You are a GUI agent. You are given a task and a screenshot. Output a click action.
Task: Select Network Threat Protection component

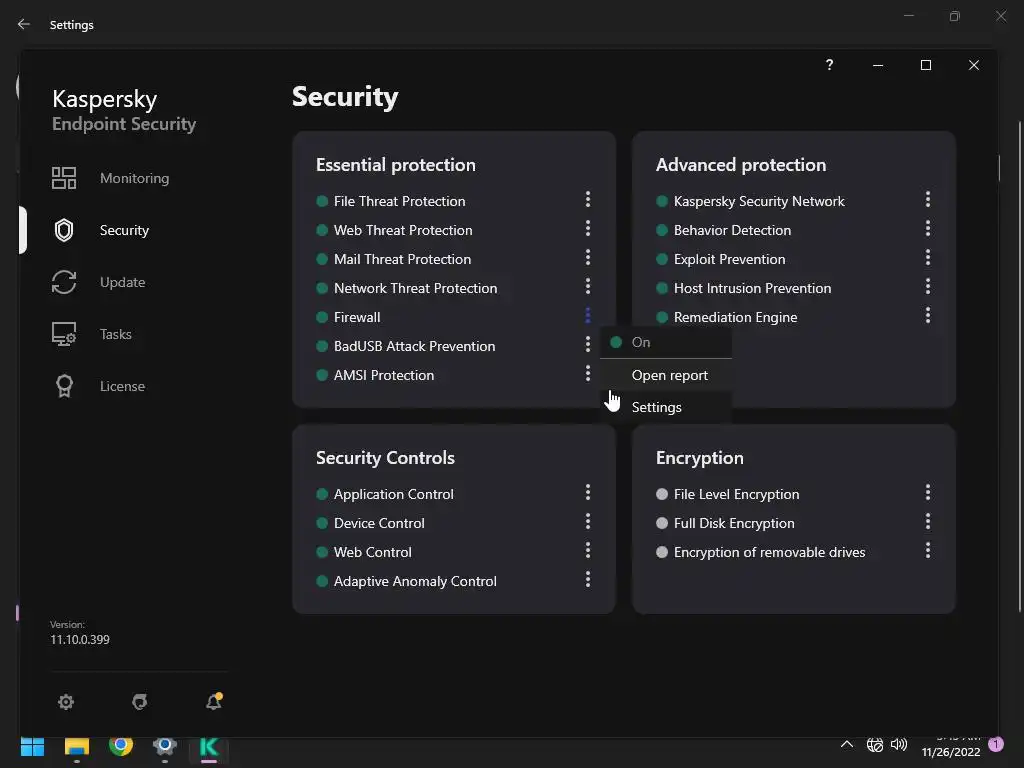tap(415, 288)
